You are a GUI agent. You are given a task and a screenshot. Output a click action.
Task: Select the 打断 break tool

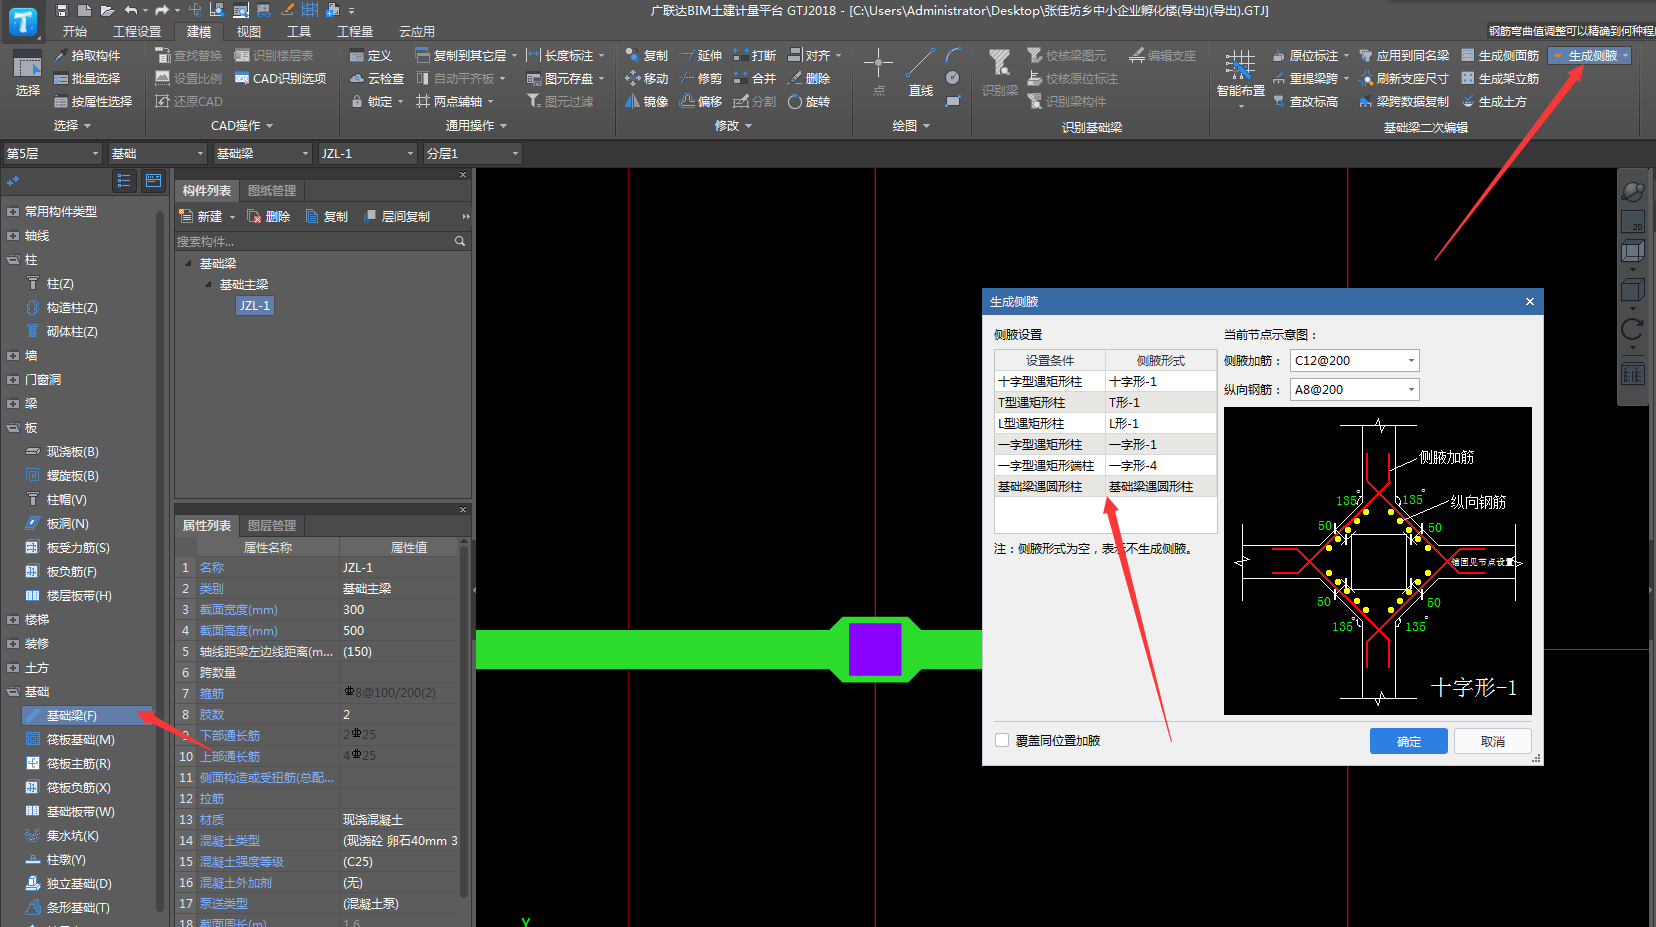point(754,56)
